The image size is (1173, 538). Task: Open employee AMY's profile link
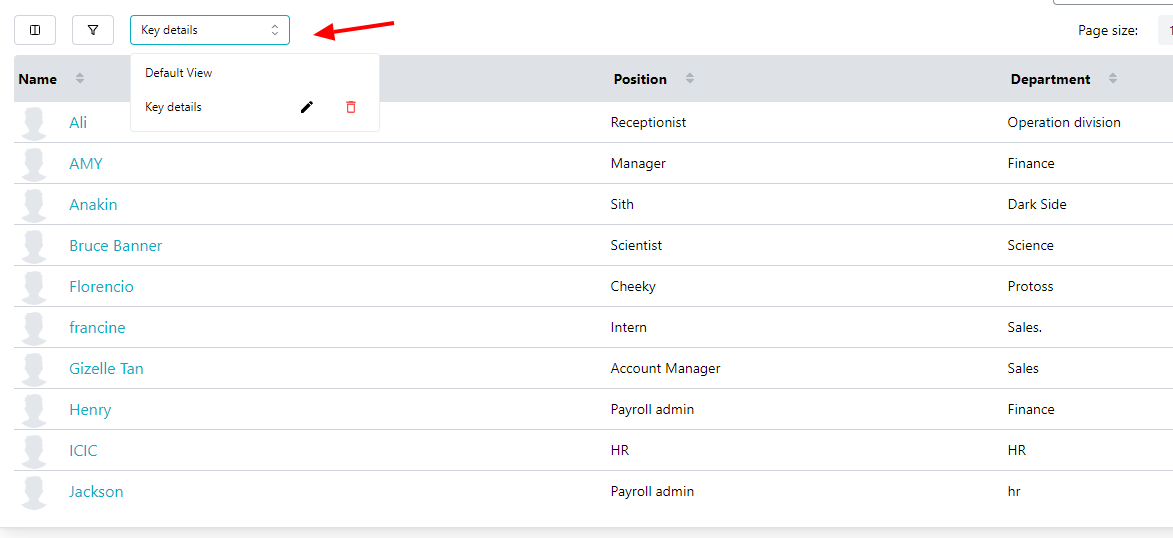pyautogui.click(x=86, y=163)
